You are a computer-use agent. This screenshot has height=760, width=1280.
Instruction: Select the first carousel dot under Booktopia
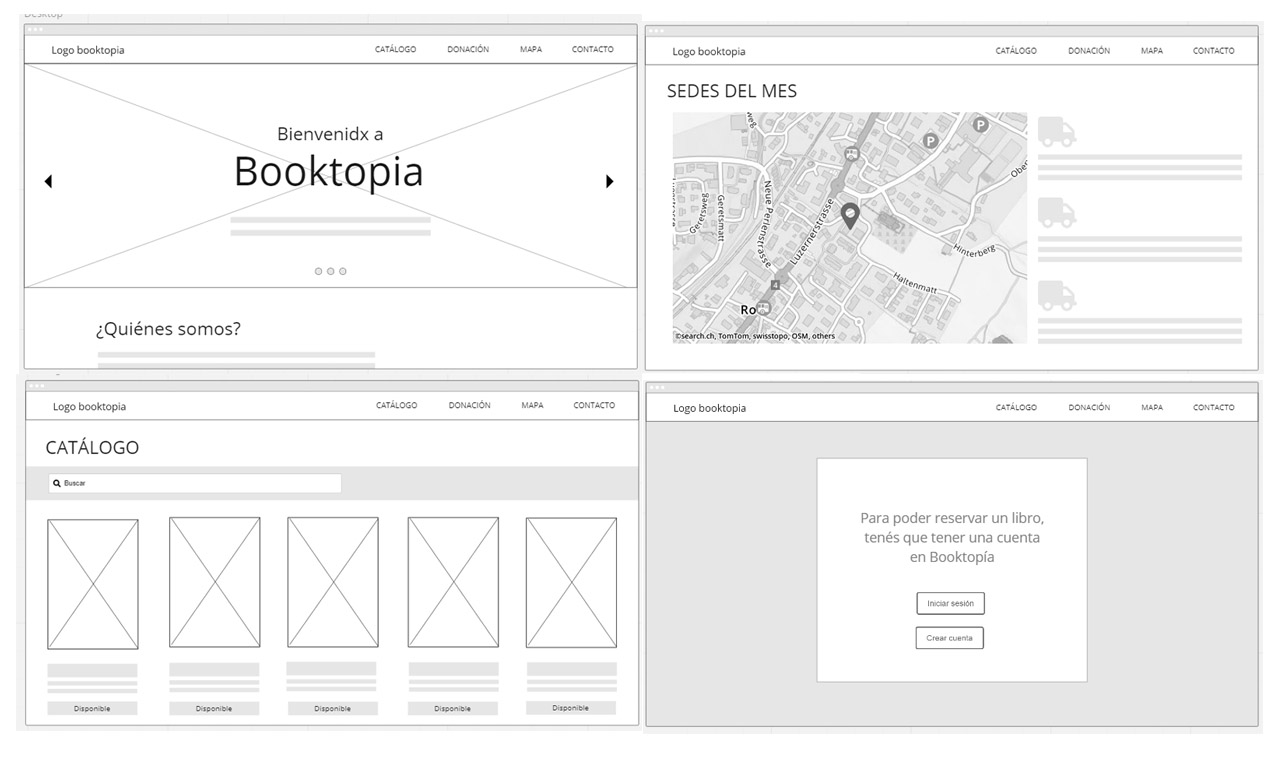[x=319, y=271]
